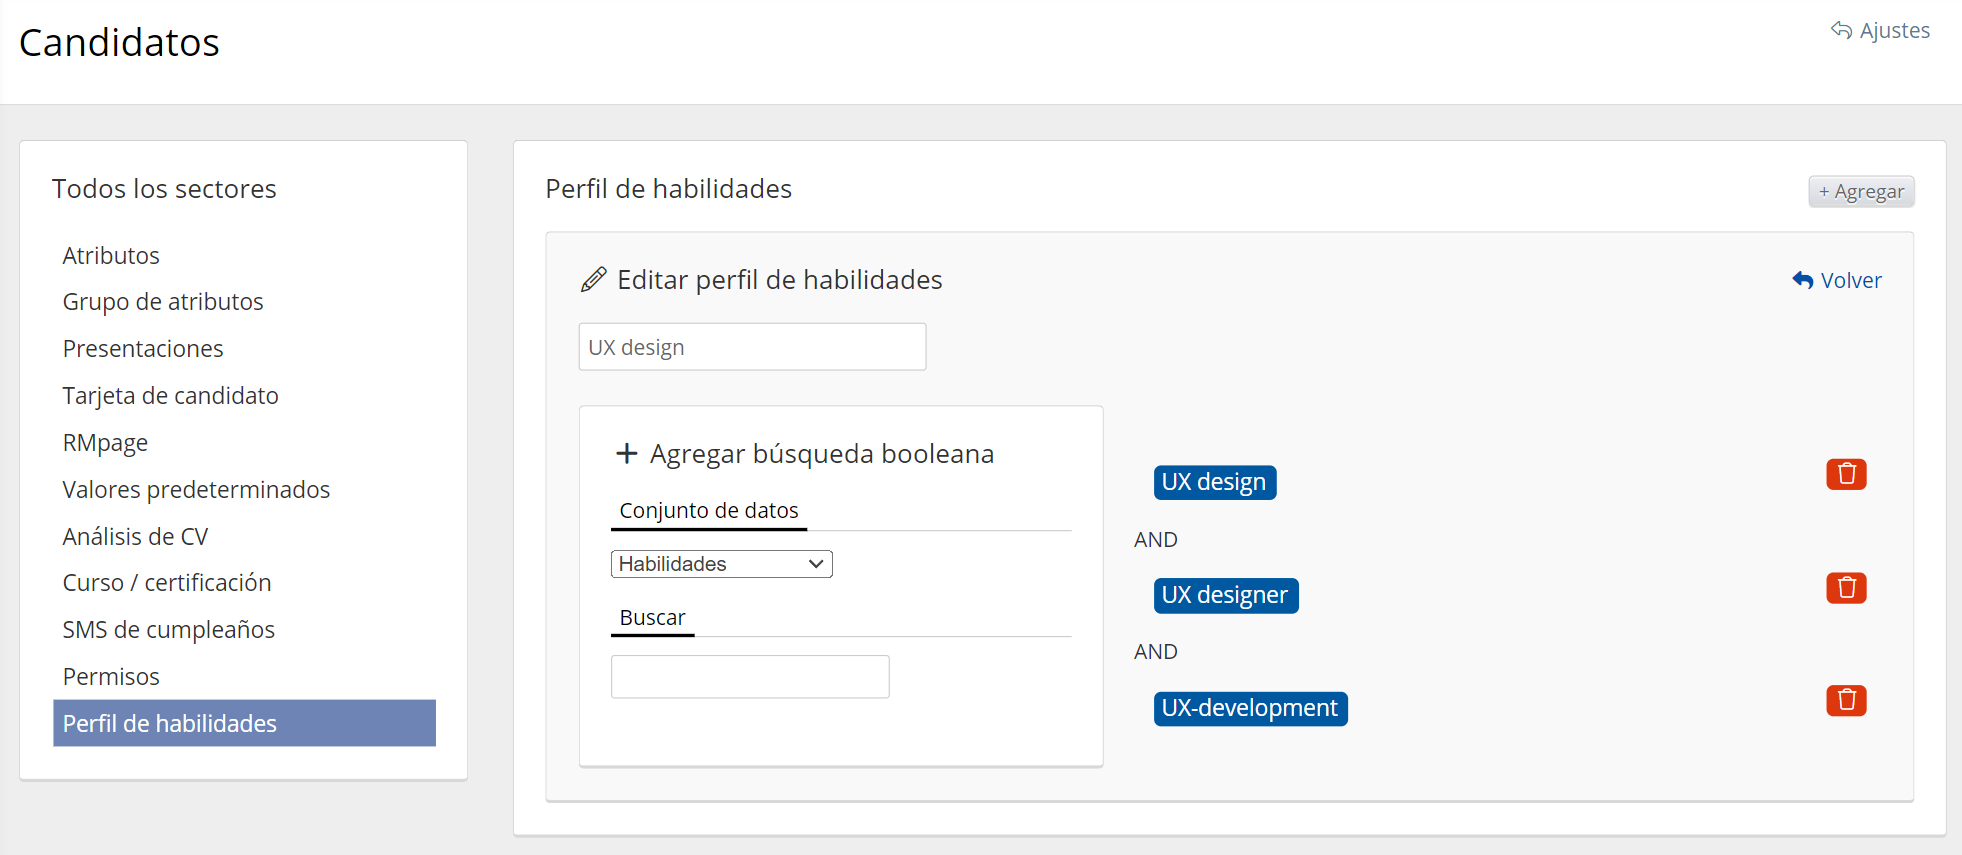Viewport: 1962px width, 855px height.
Task: Click the Volver back link
Action: (x=1837, y=281)
